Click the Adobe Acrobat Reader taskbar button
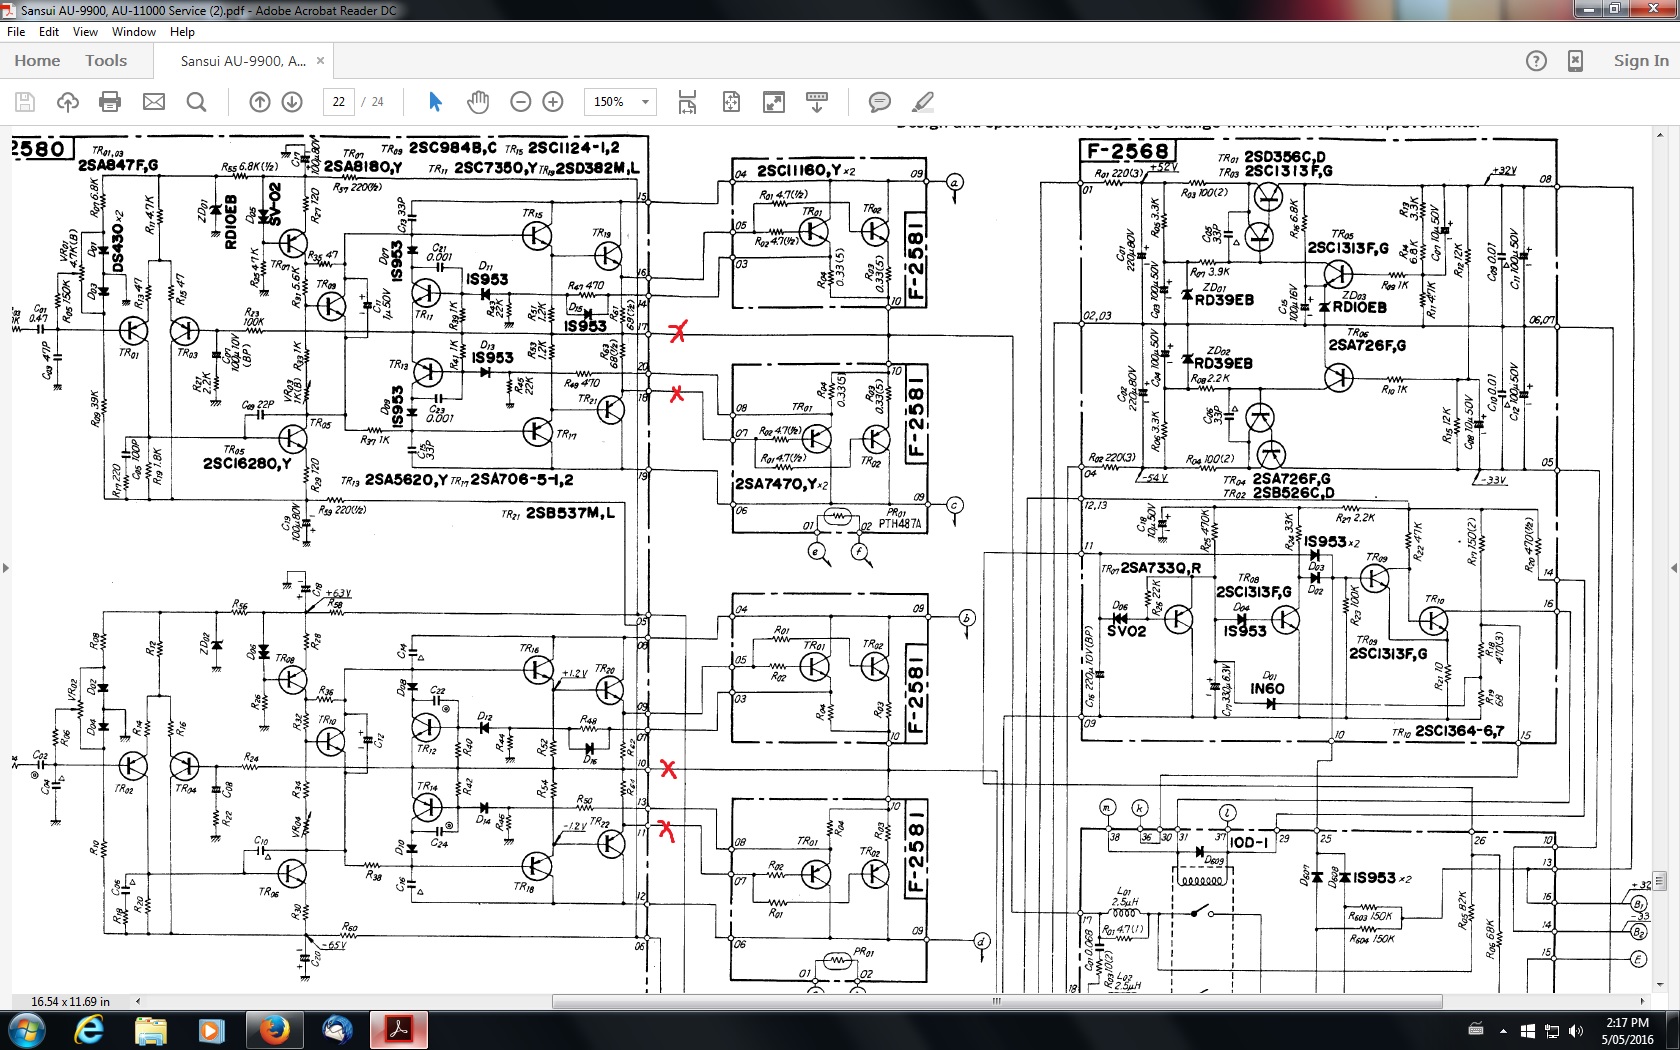This screenshot has height=1050, width=1680. pos(399,1030)
